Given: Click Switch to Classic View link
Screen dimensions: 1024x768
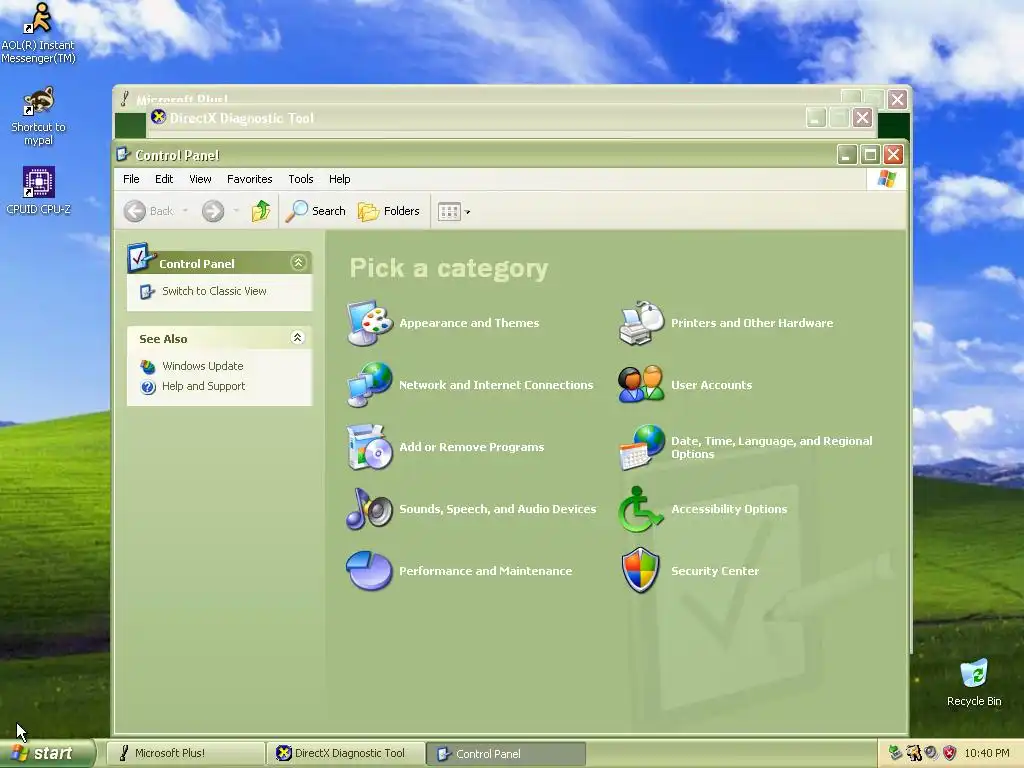Looking at the screenshot, I should [214, 291].
